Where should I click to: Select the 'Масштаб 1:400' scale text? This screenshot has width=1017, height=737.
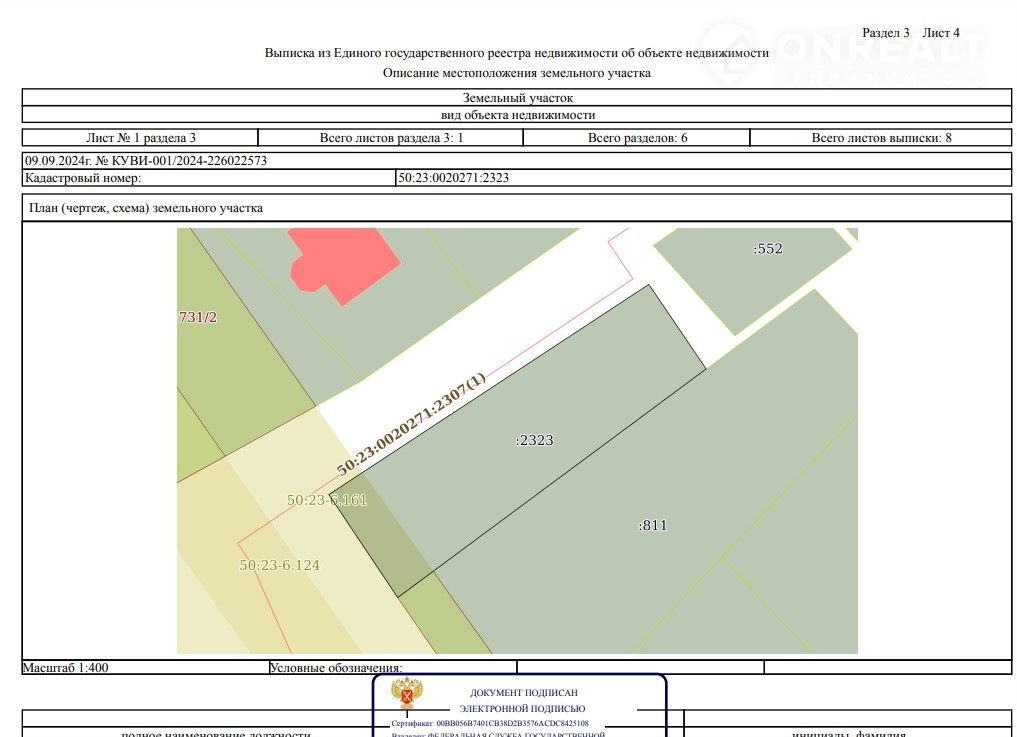click(66, 667)
